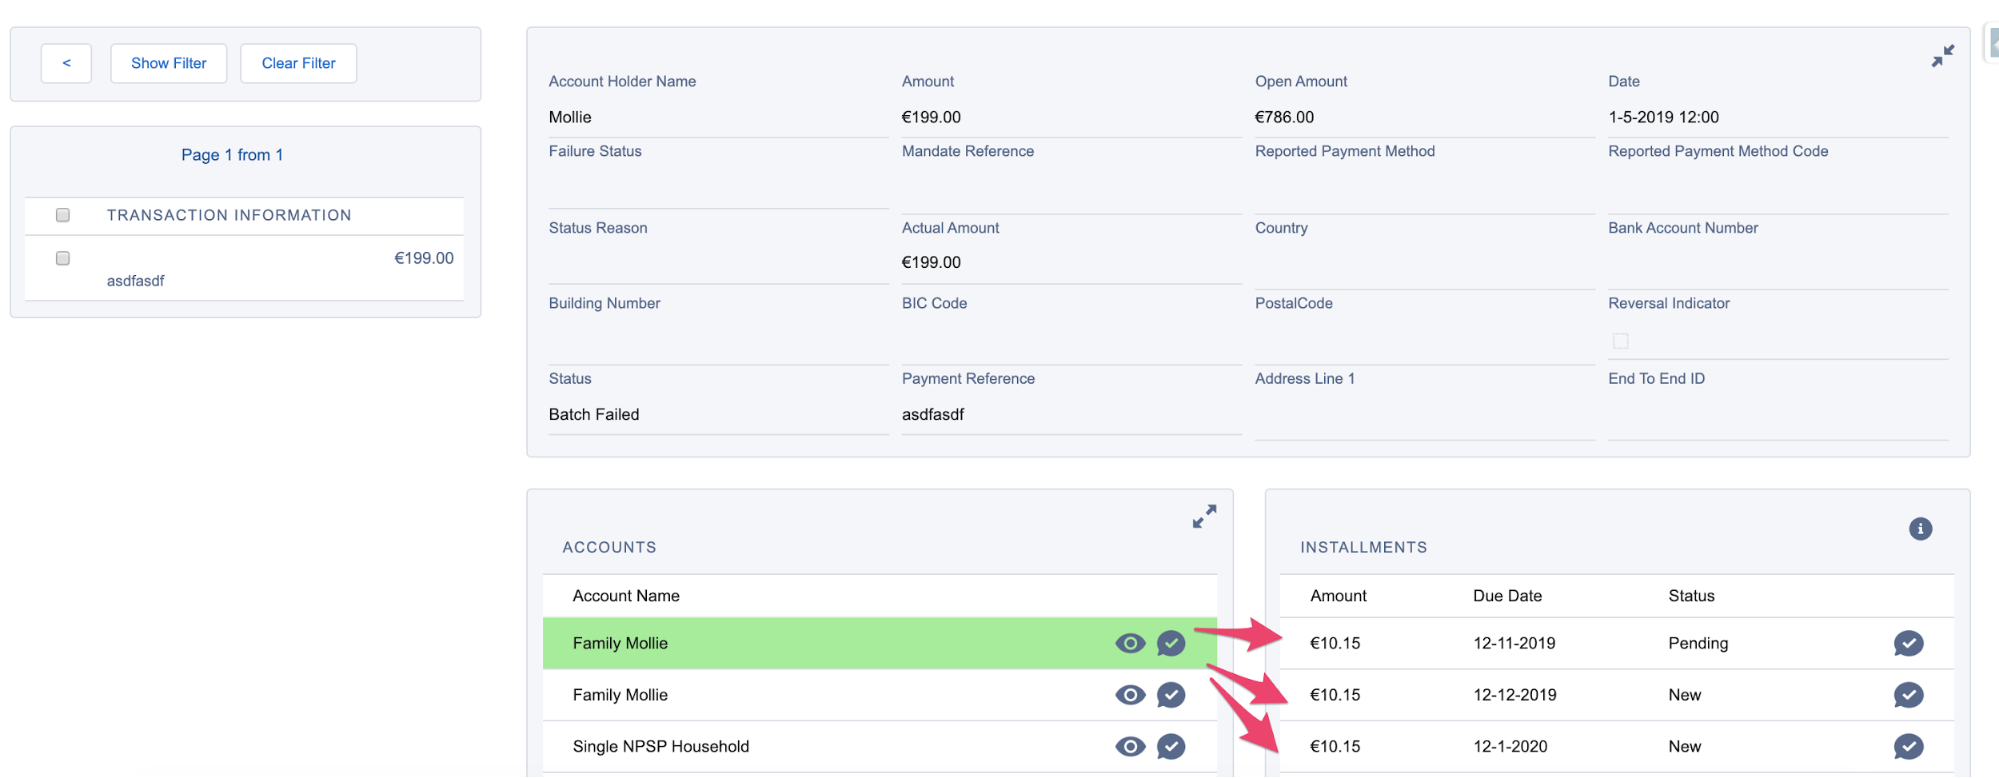
Task: Click eye icon for Single NPSP Household
Action: (x=1130, y=746)
